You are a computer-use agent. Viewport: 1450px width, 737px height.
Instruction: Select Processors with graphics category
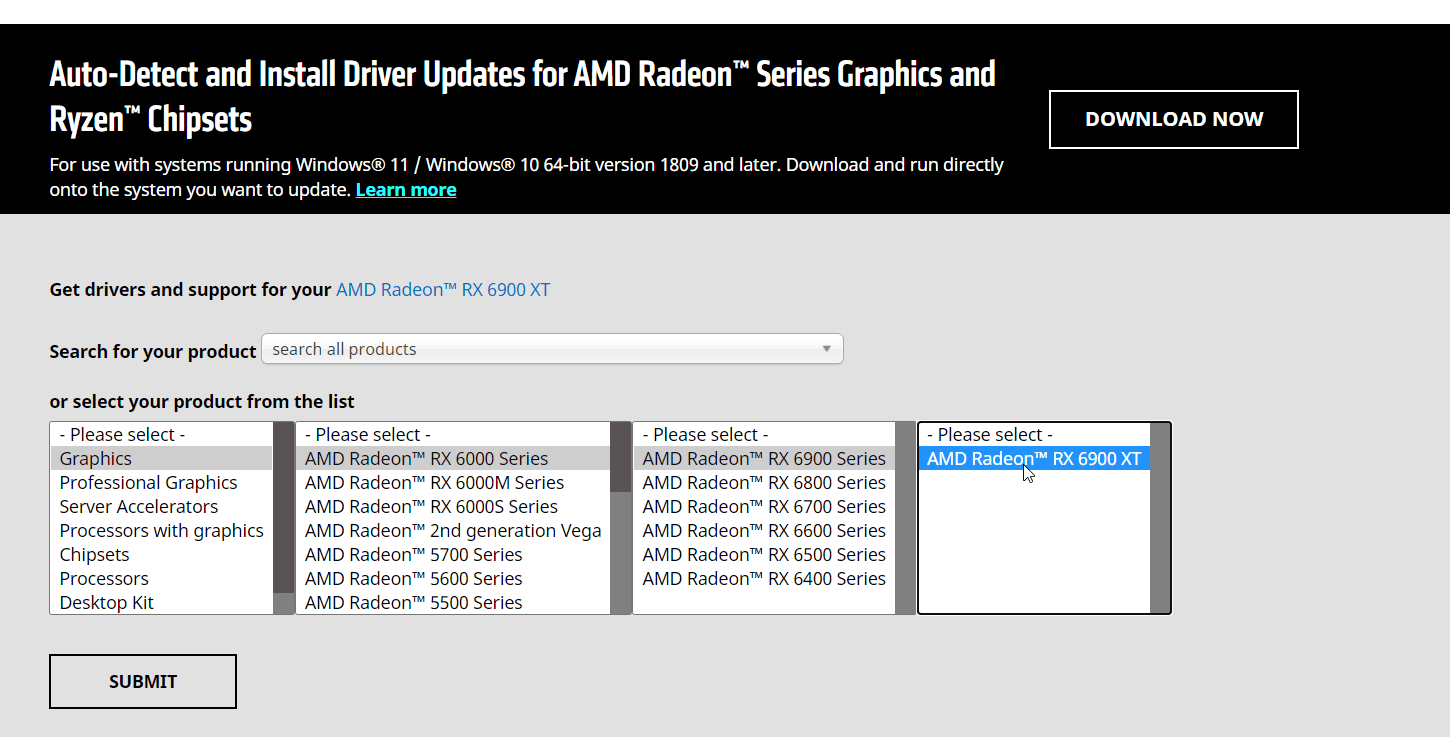pos(161,530)
